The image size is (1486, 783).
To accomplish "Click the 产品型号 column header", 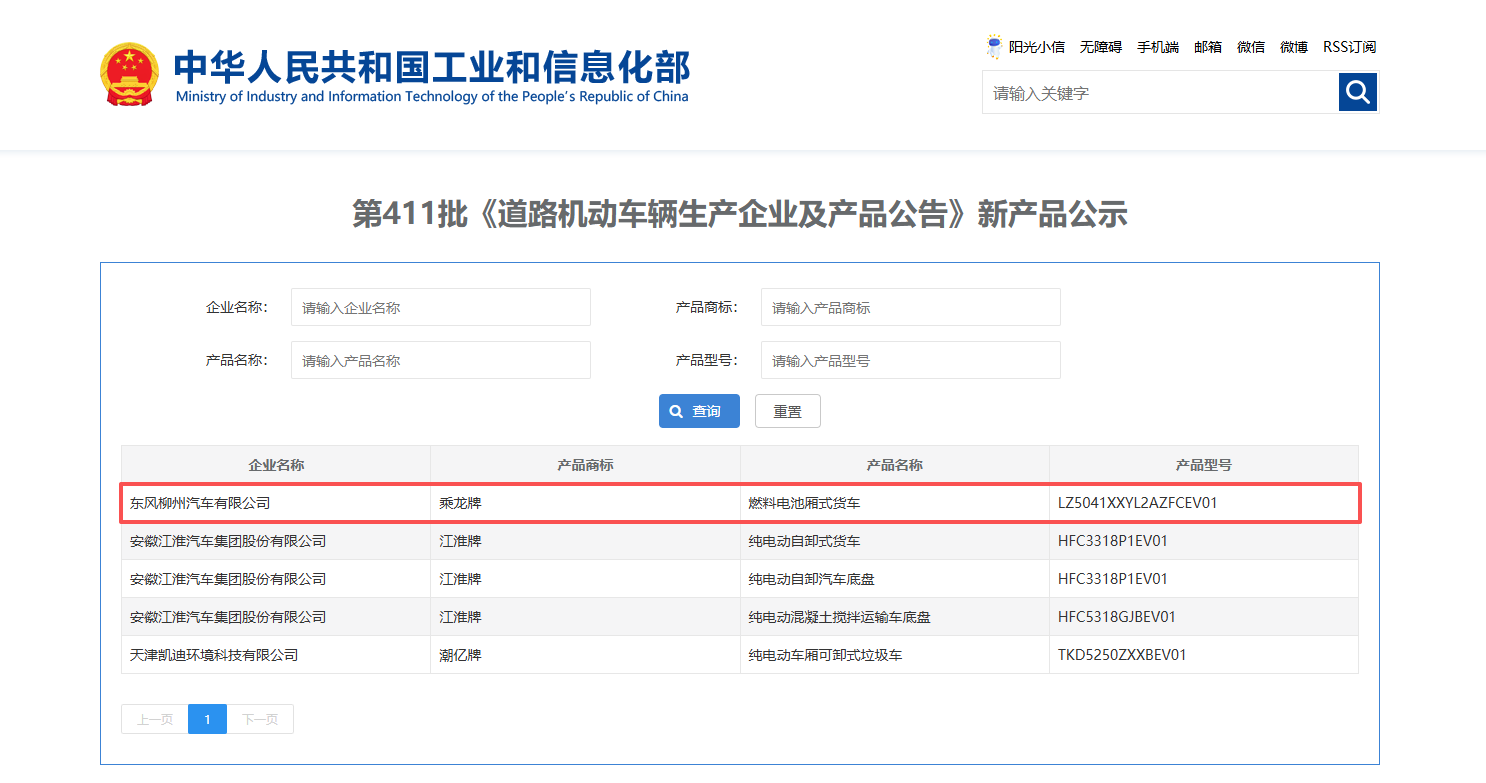I will 1204,465.
